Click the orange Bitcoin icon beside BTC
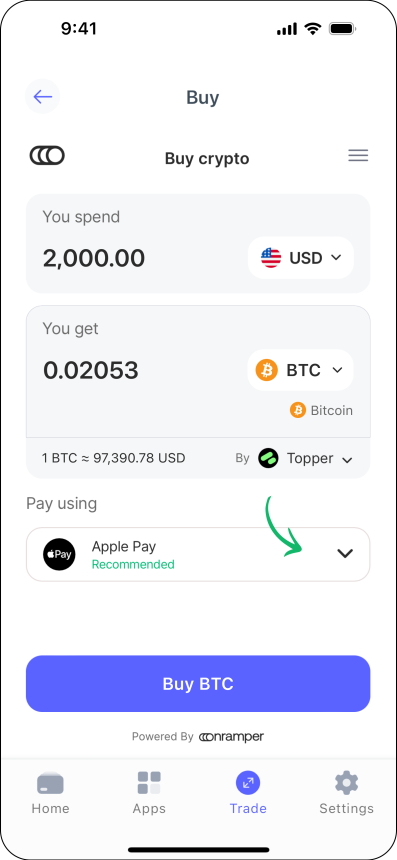This screenshot has width=397, height=860. (266, 370)
